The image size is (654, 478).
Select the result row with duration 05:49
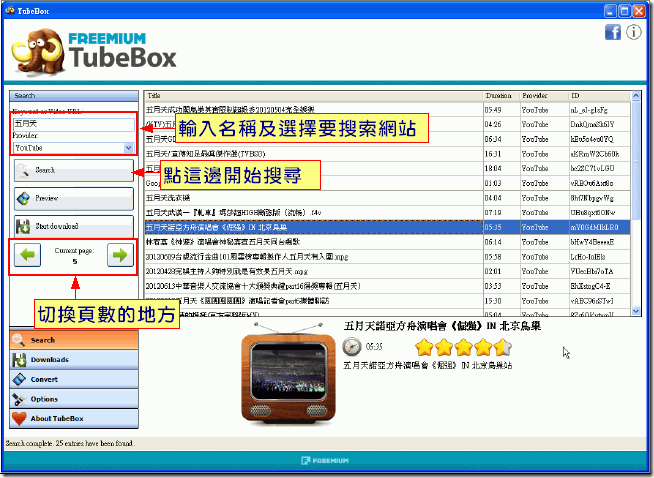(388, 110)
